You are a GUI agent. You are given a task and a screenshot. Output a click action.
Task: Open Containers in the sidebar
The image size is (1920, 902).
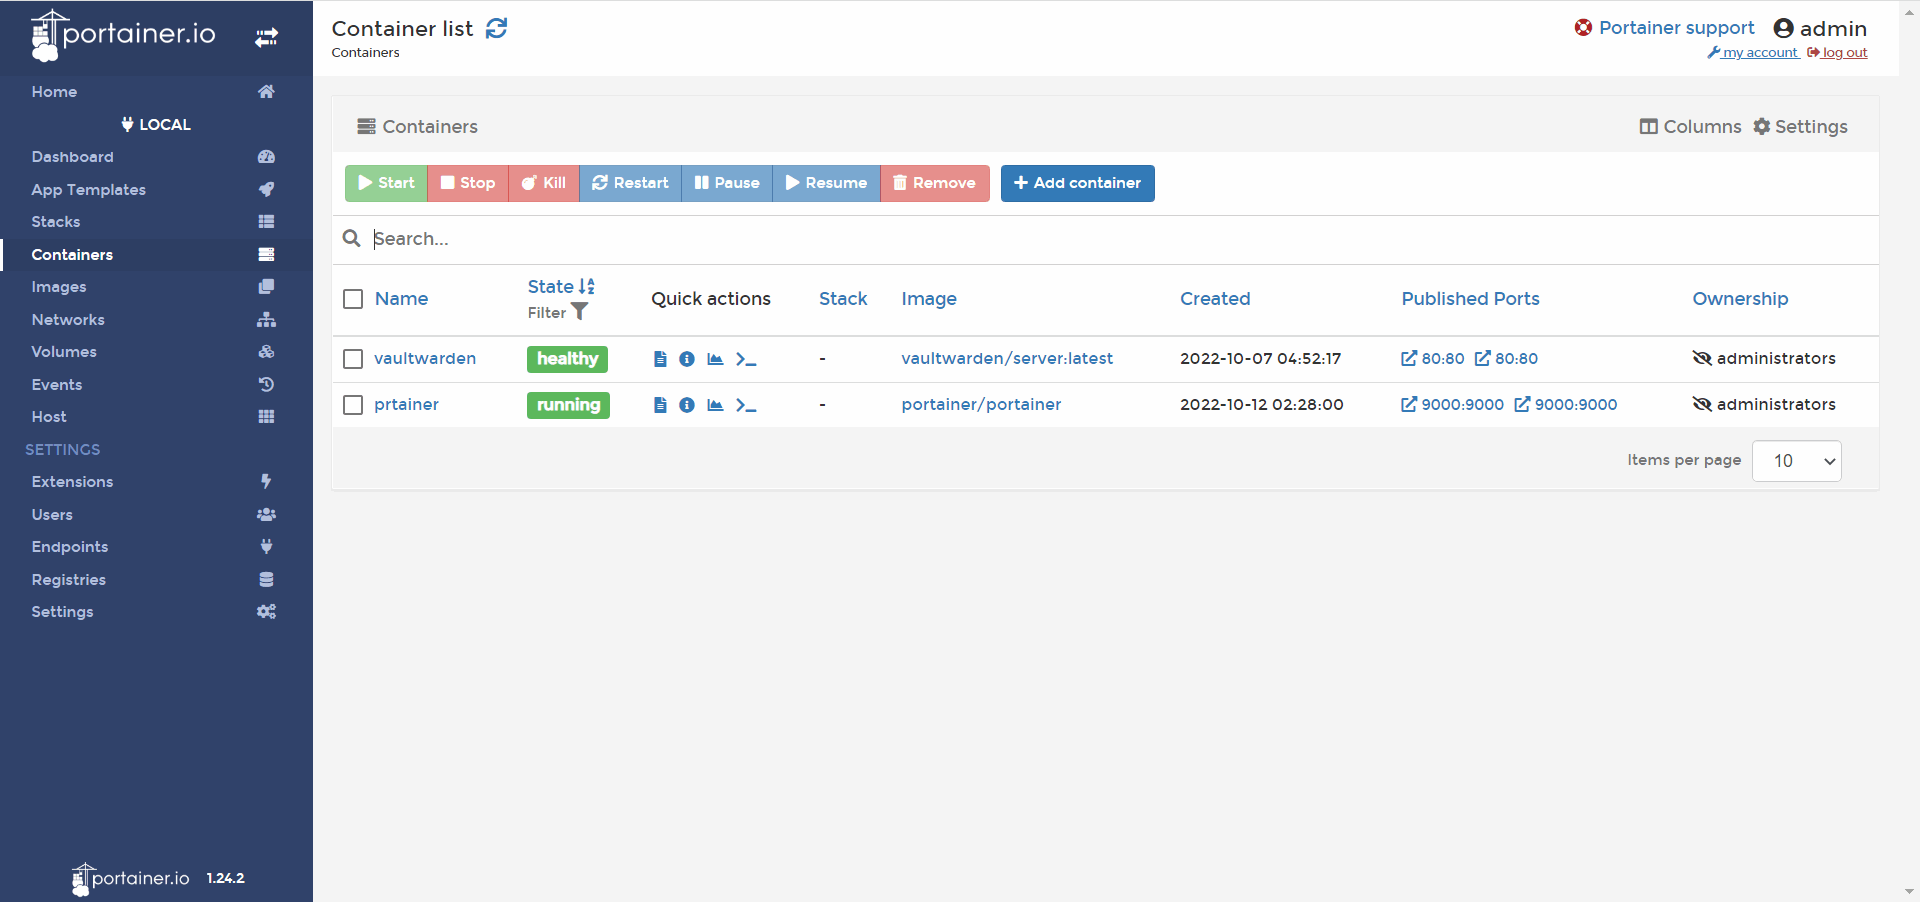[156, 254]
